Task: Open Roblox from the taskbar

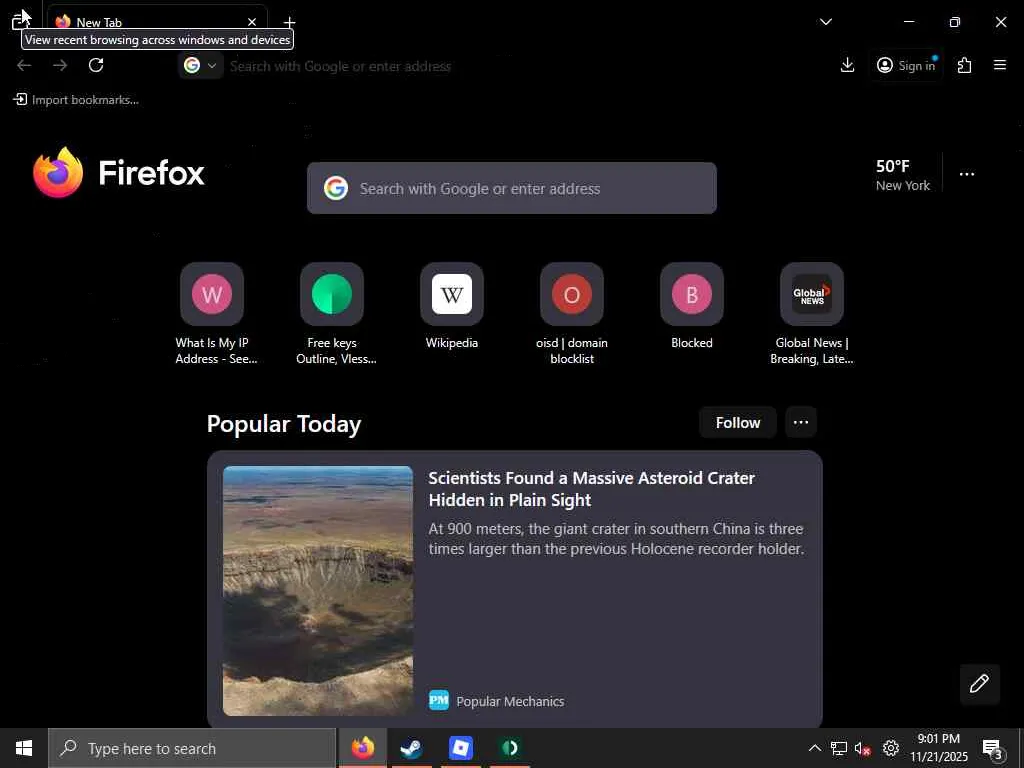Action: click(x=460, y=748)
